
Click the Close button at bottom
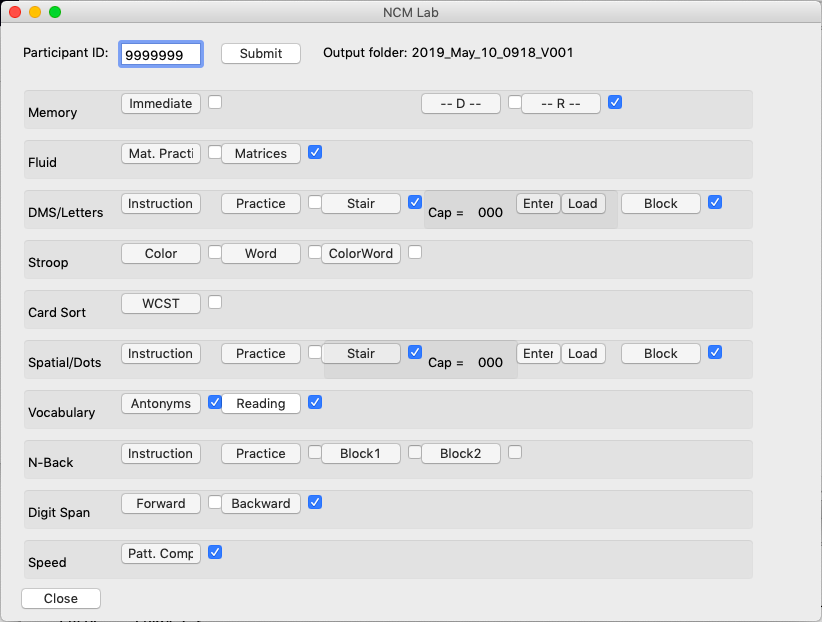61,598
